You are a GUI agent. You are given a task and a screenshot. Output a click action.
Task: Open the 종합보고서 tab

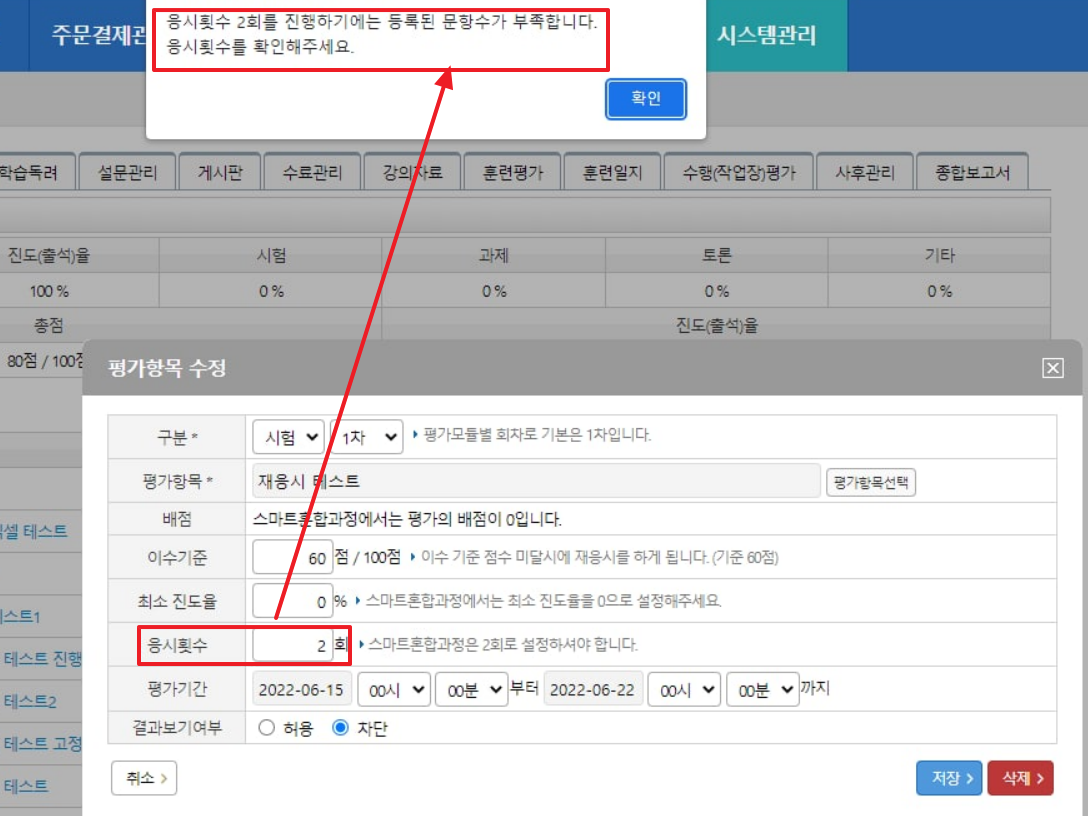coord(973,172)
